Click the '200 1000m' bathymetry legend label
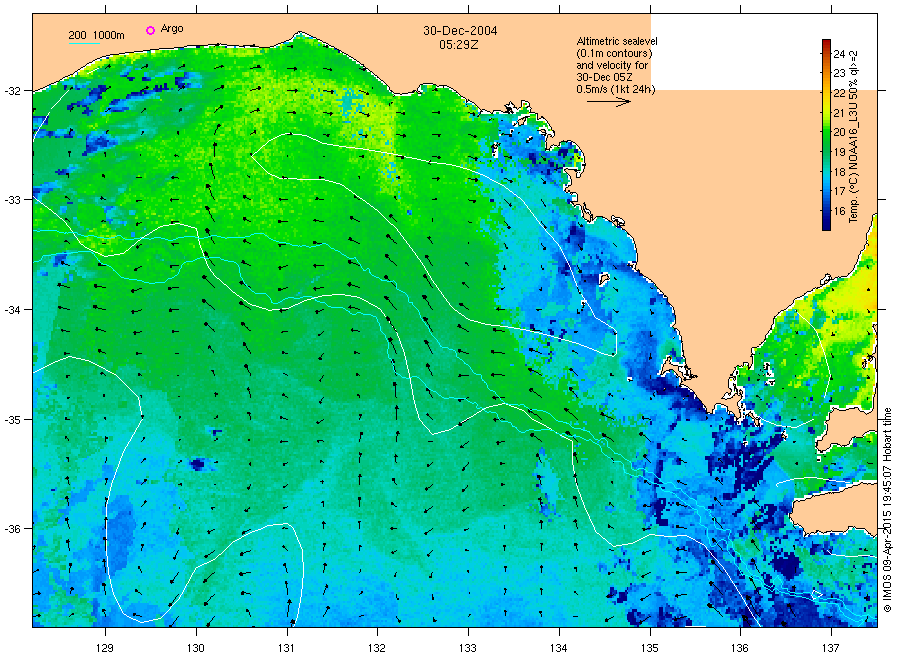 [x=96, y=35]
